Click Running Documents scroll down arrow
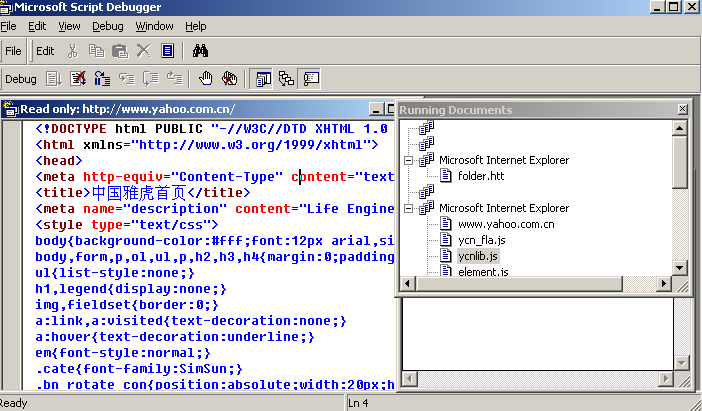This screenshot has width=702, height=411. click(680, 268)
